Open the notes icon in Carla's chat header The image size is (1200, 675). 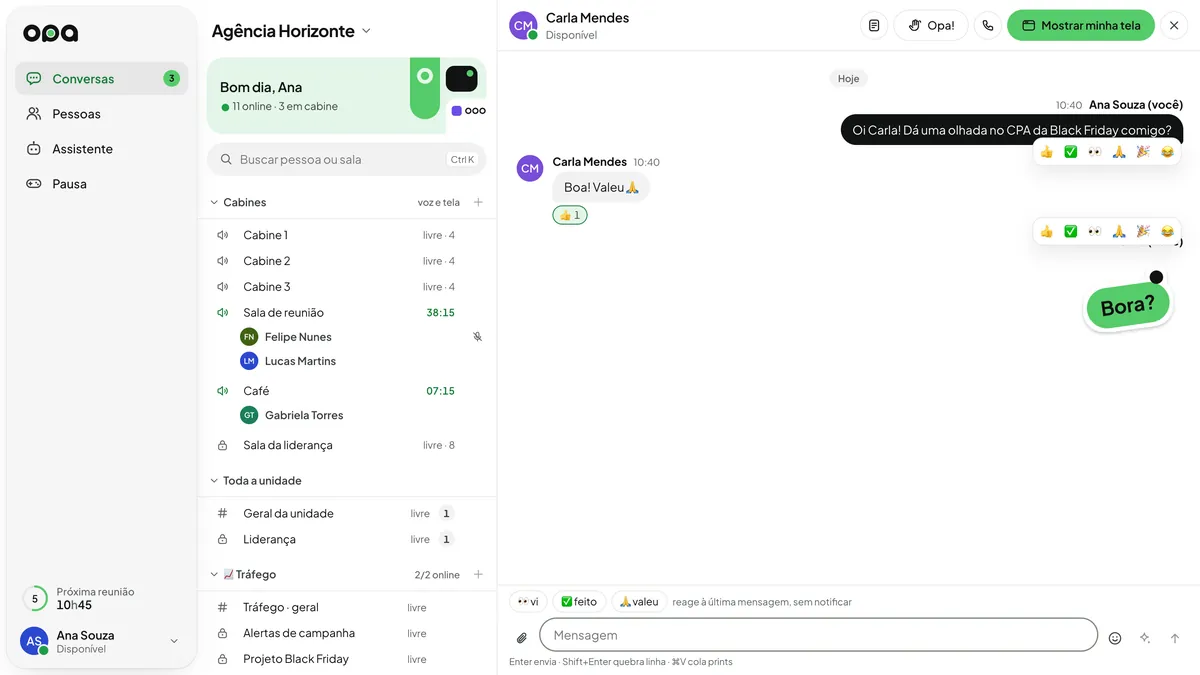click(x=874, y=26)
